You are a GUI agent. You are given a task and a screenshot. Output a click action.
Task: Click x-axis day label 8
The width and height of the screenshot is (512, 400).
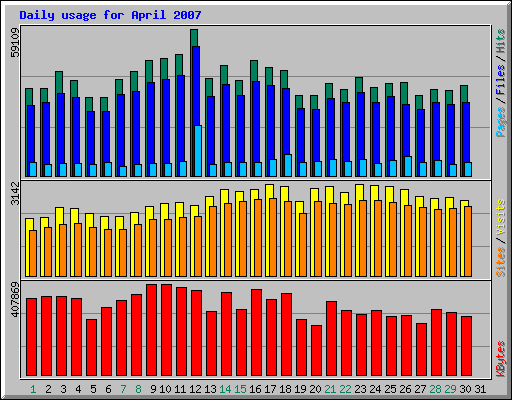click(x=138, y=389)
